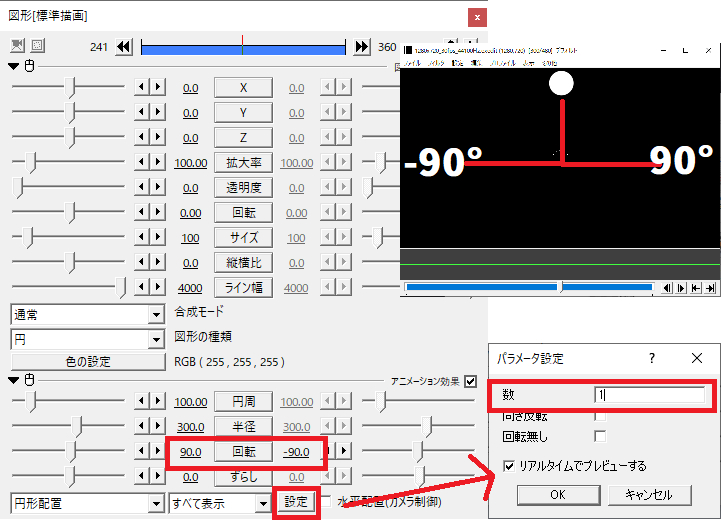This screenshot has height=521, width=722.
Task: Increase the 透明度 start value with the right arrow
Action: coord(158,187)
